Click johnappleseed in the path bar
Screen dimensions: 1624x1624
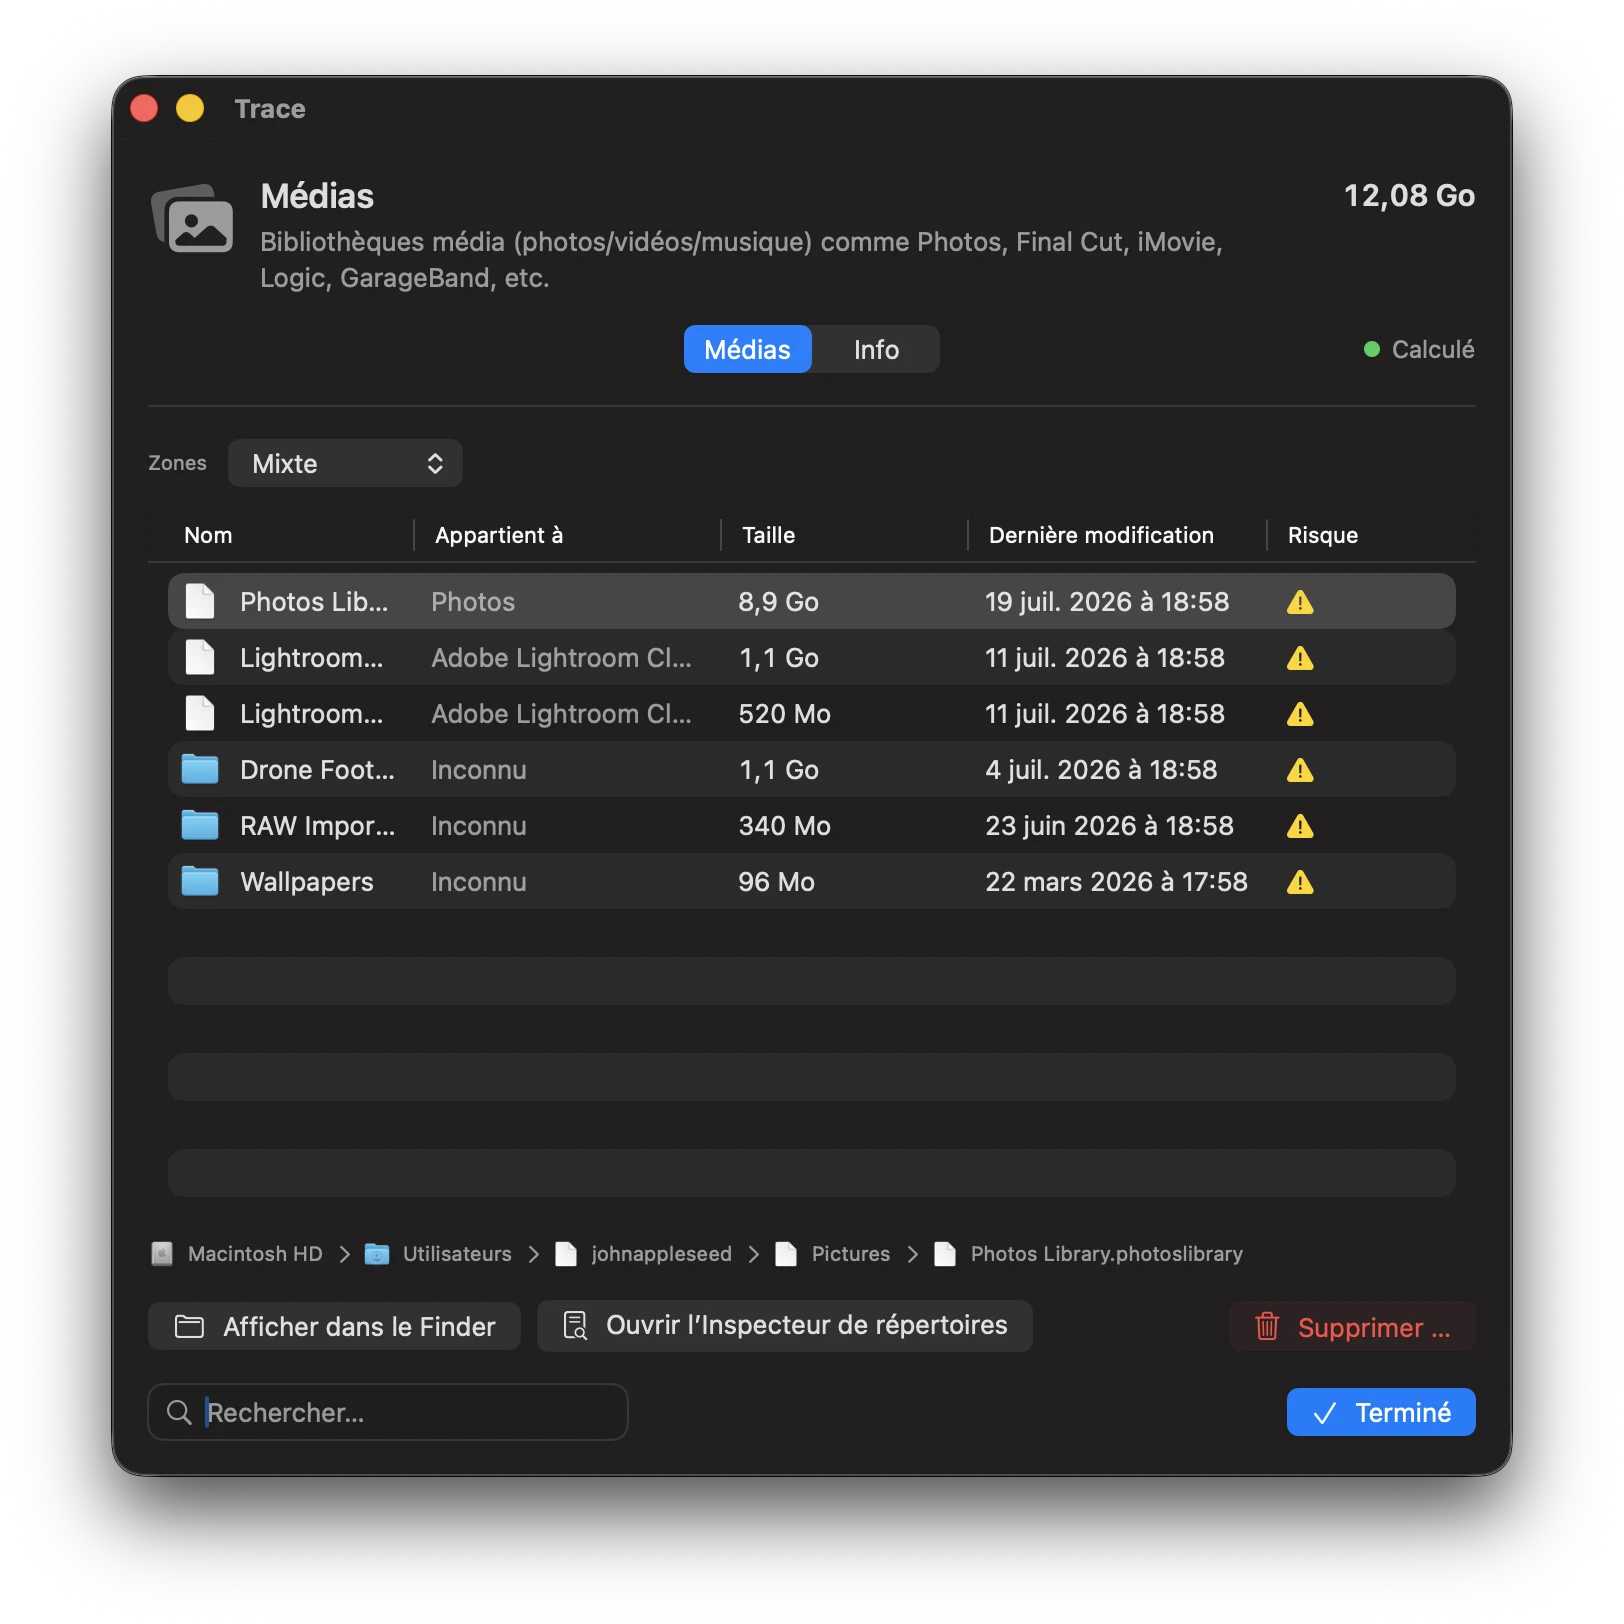pos(661,1254)
